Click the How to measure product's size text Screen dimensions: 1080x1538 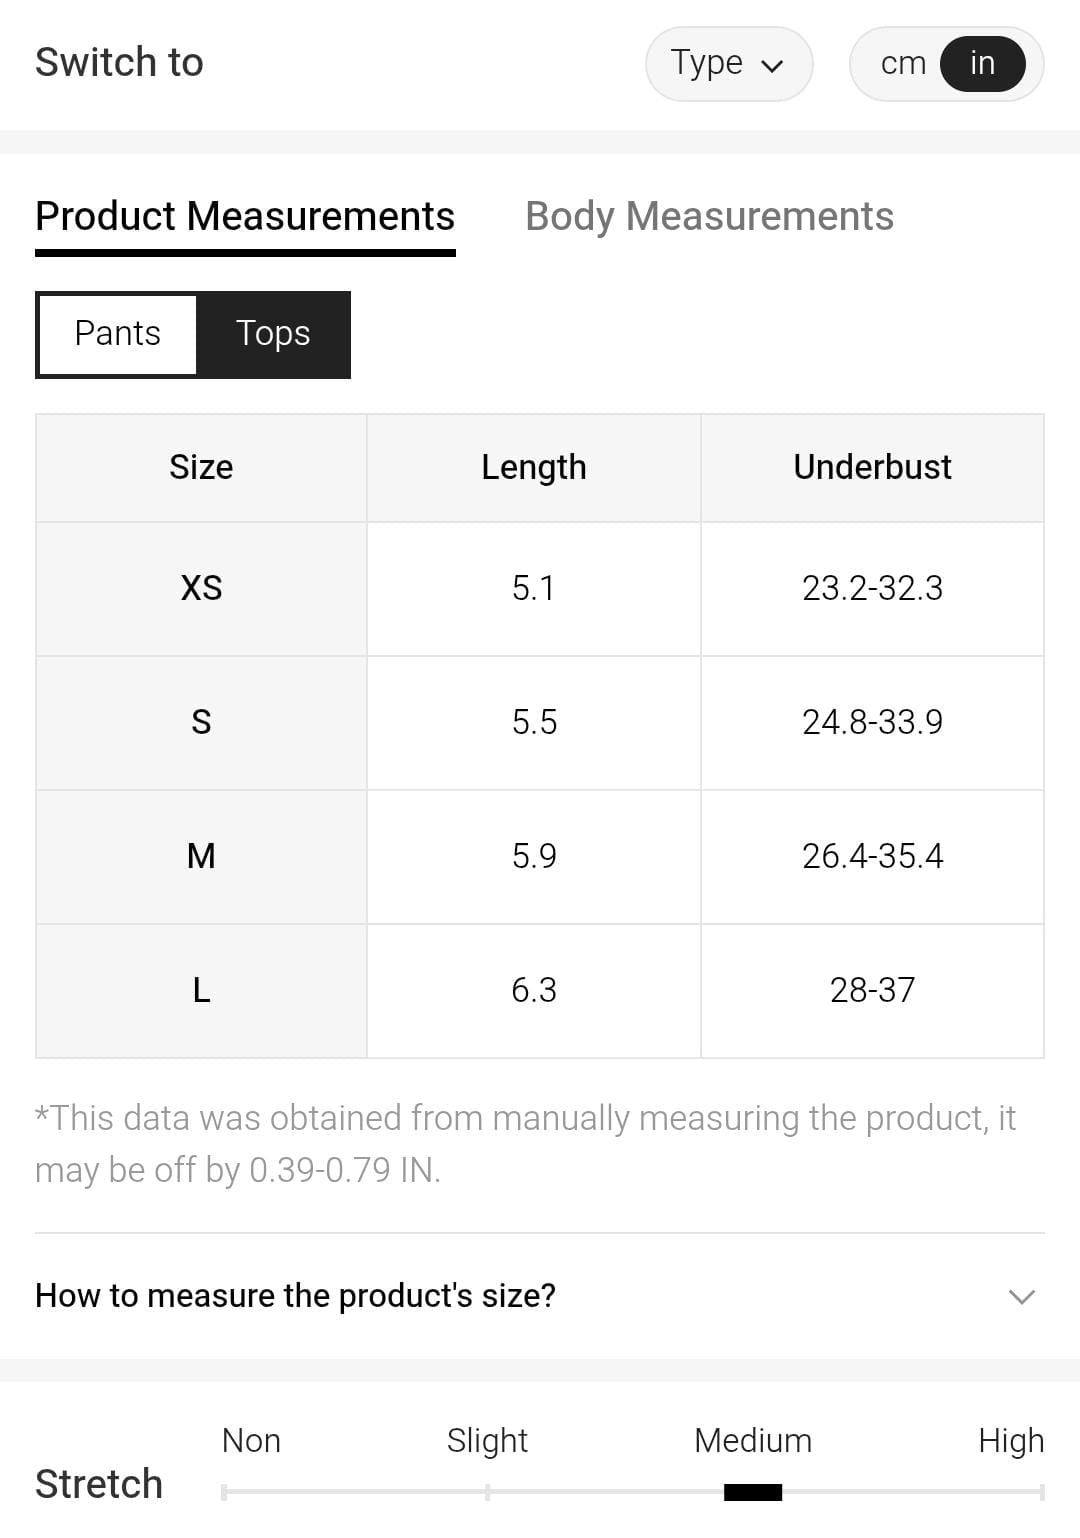(295, 1296)
